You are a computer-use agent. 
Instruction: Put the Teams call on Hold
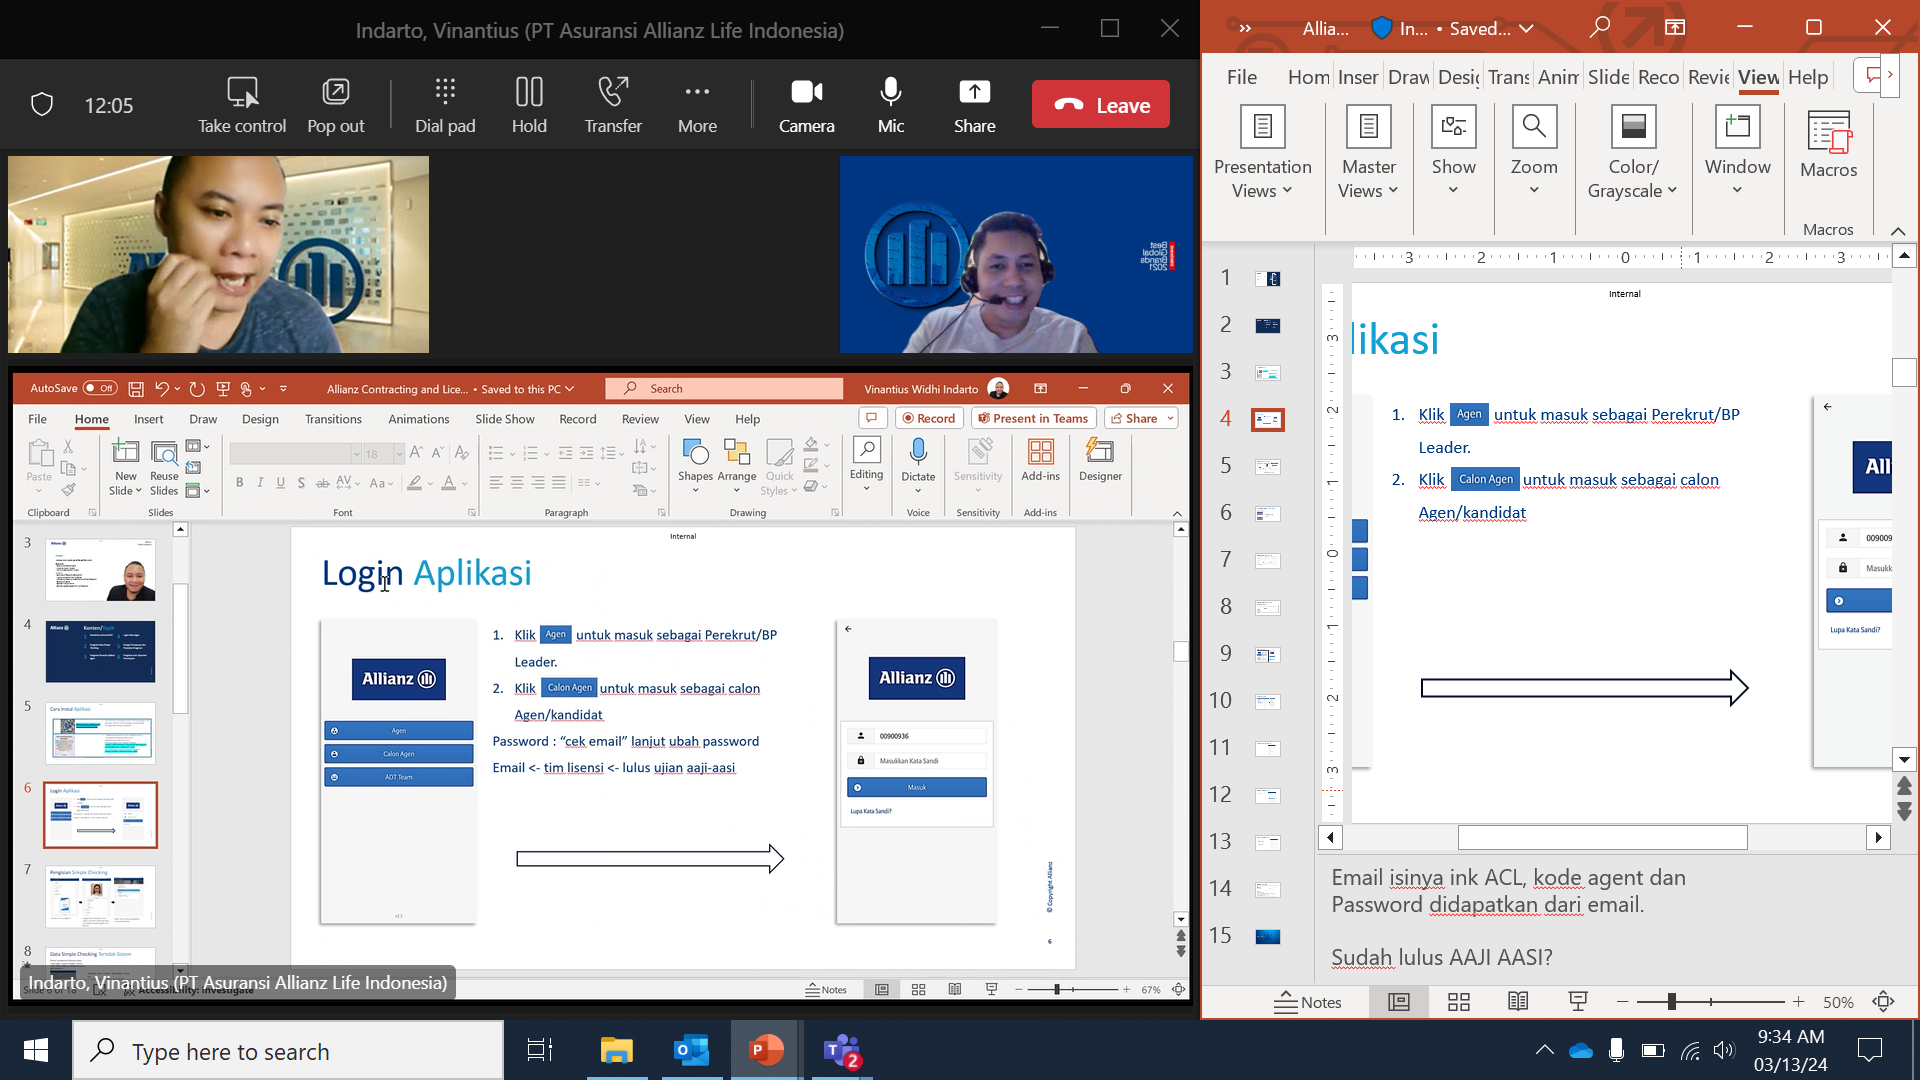pos(529,105)
